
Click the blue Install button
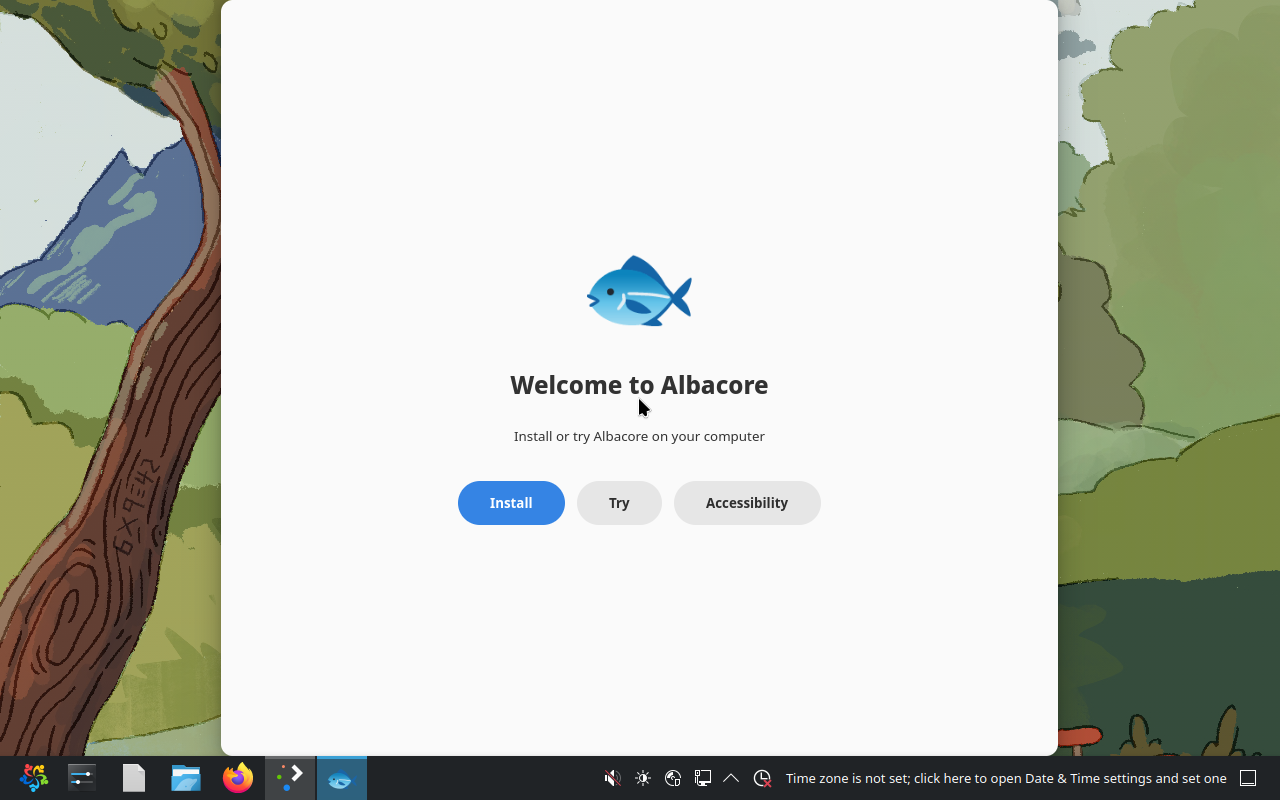511,503
